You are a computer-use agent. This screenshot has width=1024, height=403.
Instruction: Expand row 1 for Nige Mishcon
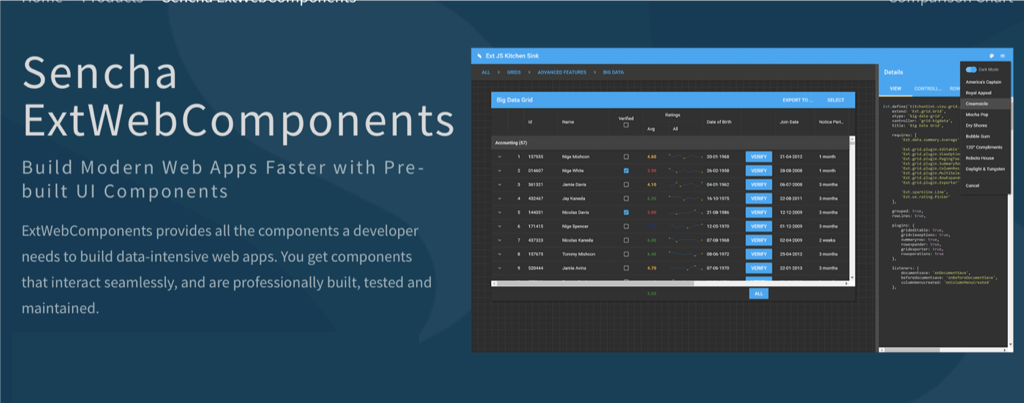[x=500, y=157]
